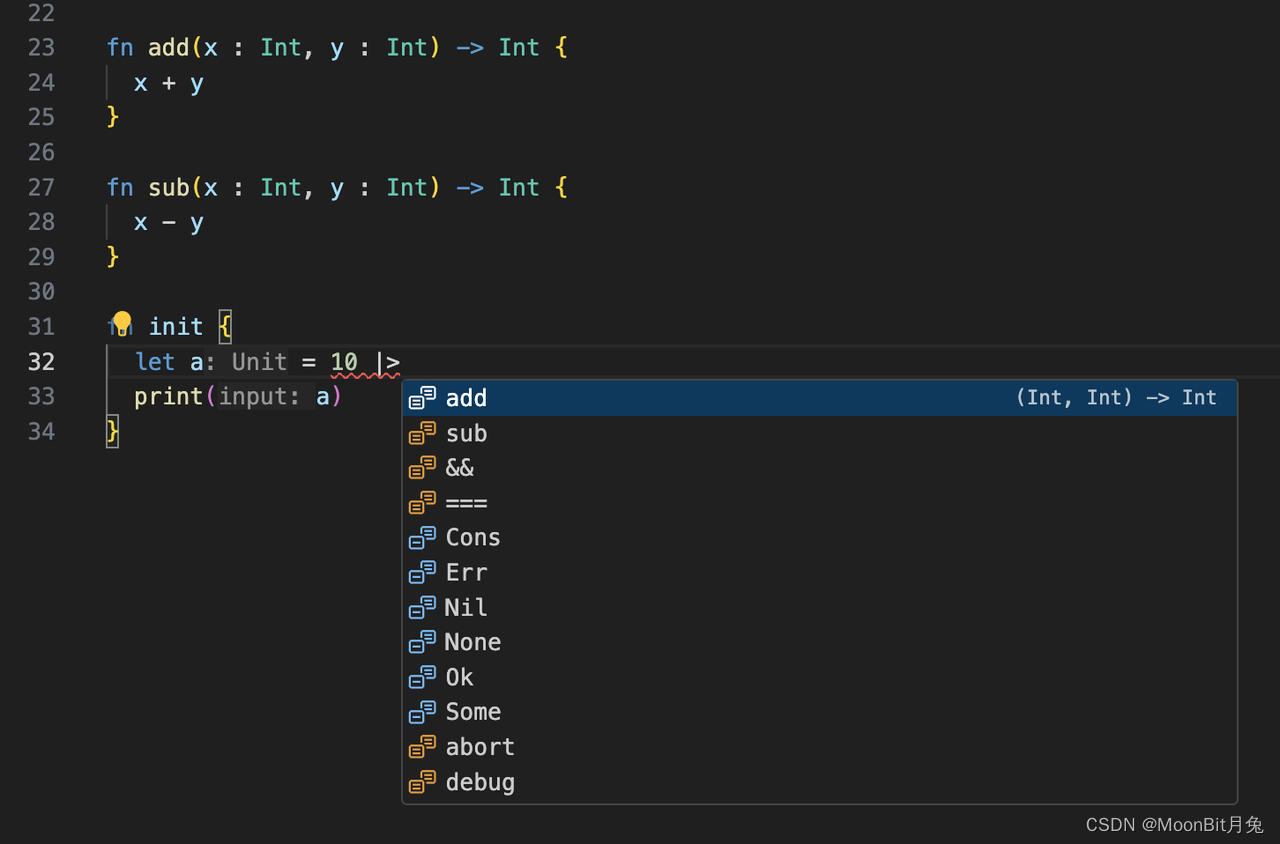
Task: Choose the 'abort' function suggestion
Action: pos(819,748)
